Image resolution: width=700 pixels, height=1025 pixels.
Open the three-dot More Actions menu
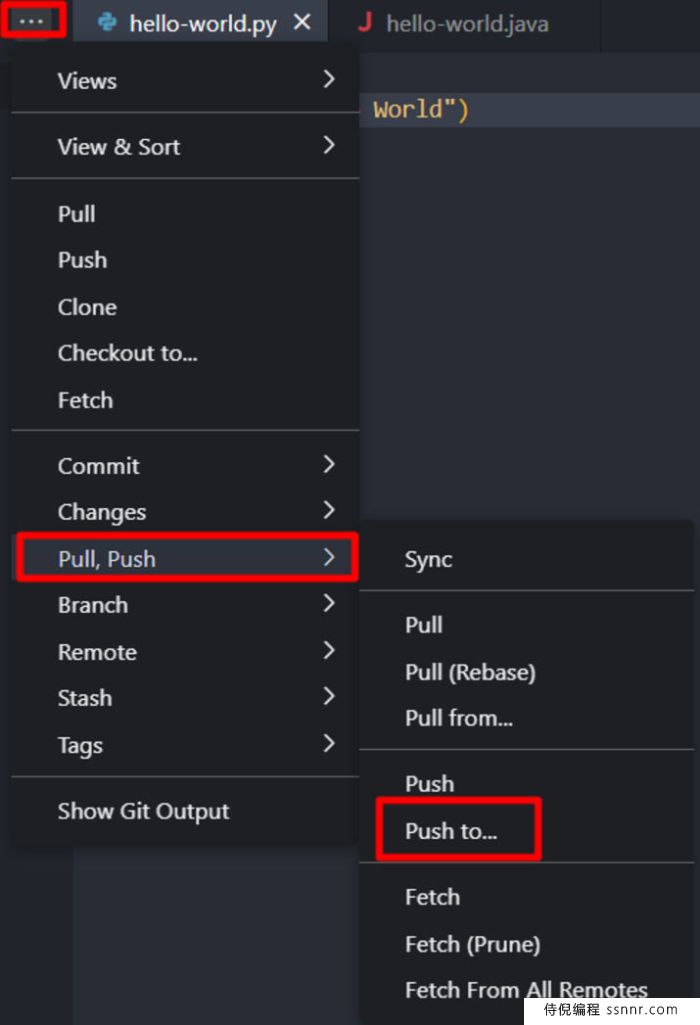(31, 20)
